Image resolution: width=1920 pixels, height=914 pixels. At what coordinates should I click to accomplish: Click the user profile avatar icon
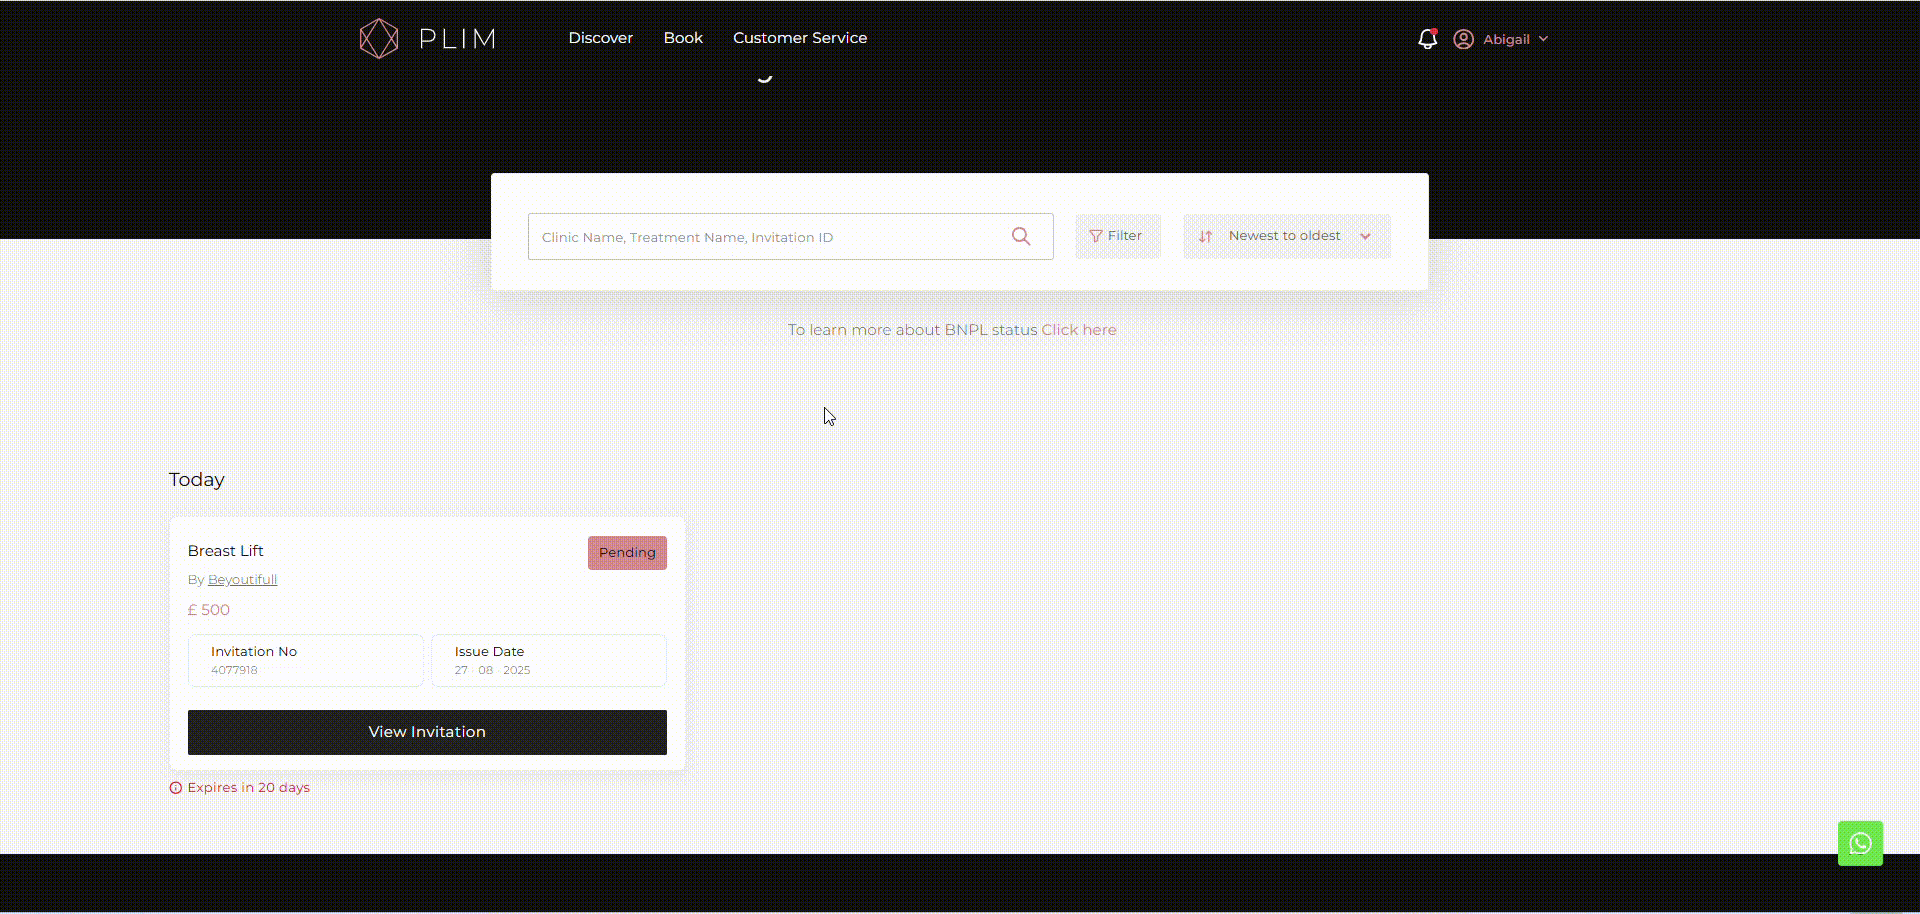(1463, 39)
